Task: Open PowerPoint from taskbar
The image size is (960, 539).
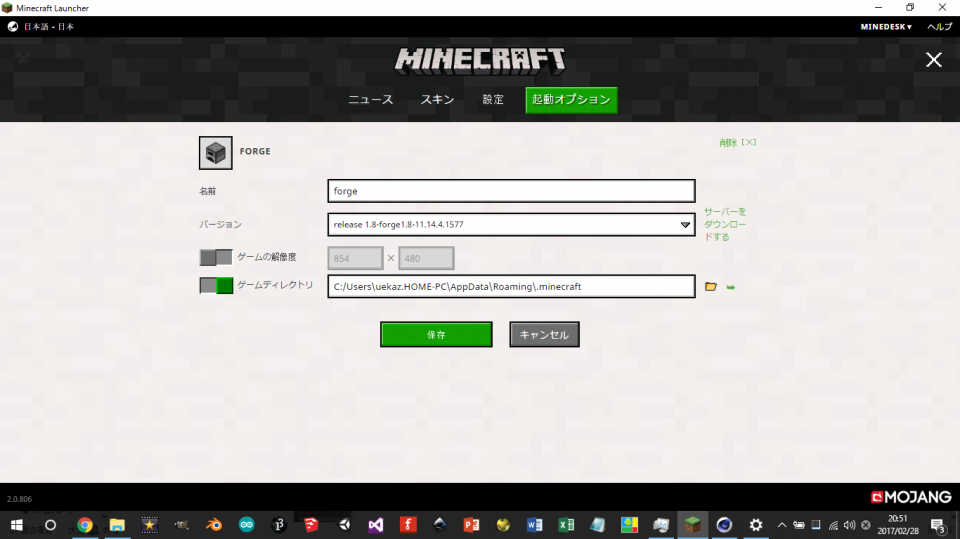Action: point(471,525)
